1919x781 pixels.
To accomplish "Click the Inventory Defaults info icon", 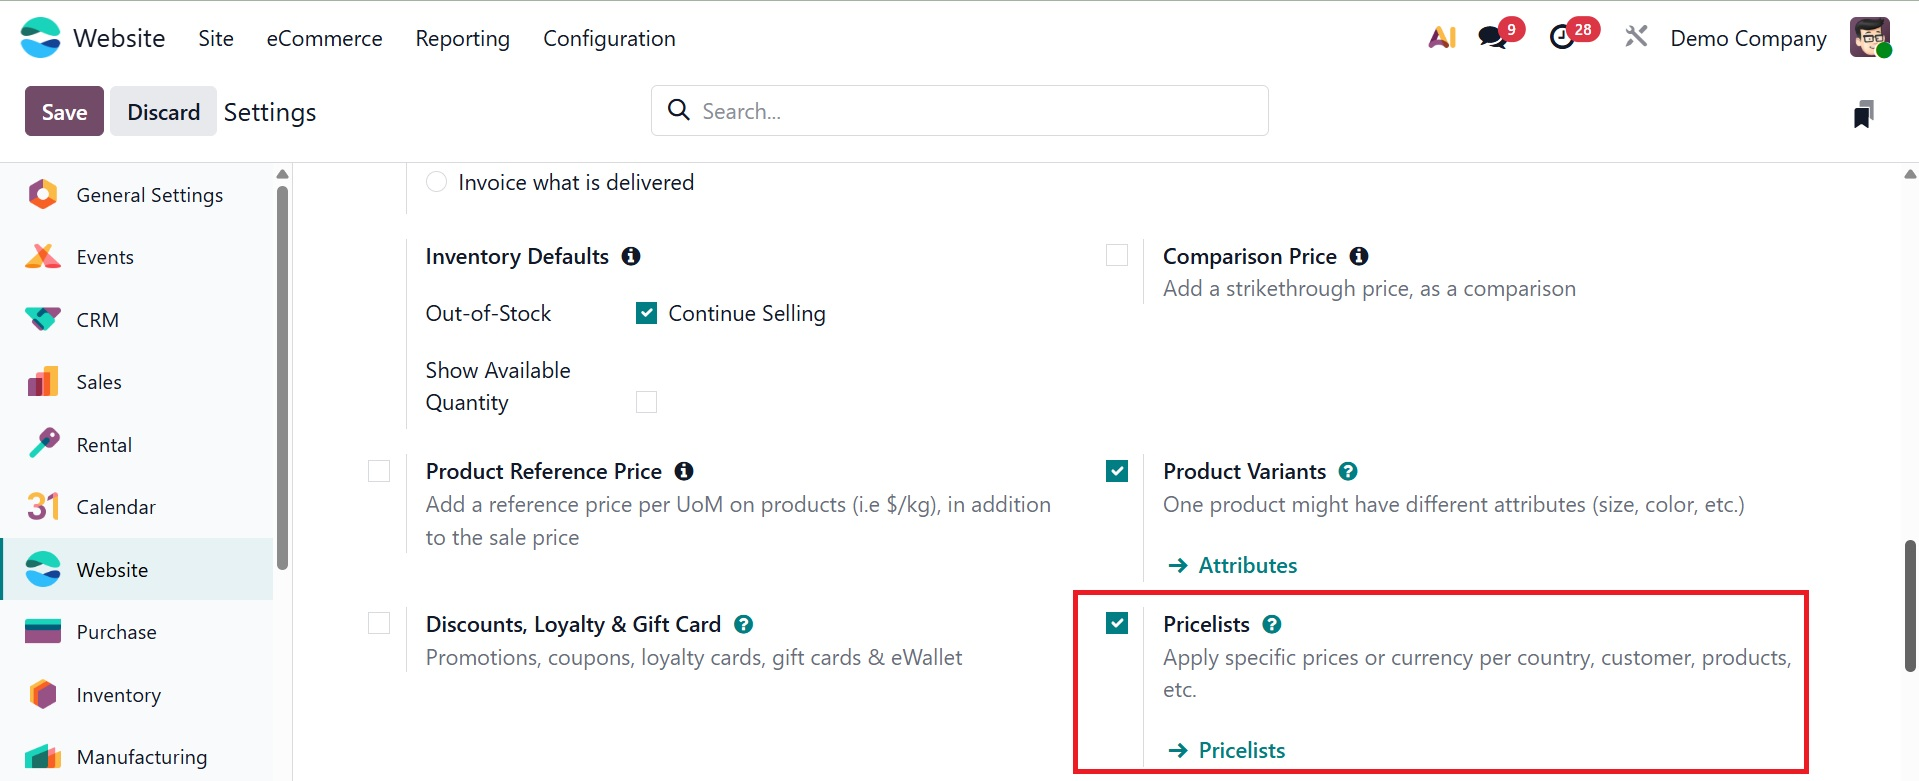I will click(x=631, y=256).
